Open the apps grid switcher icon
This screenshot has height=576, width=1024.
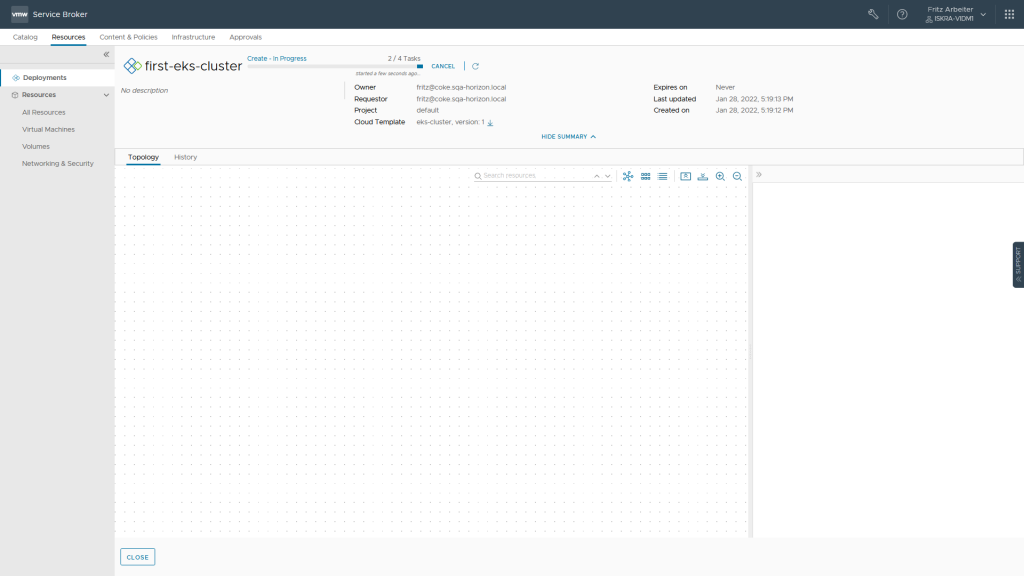click(1009, 14)
